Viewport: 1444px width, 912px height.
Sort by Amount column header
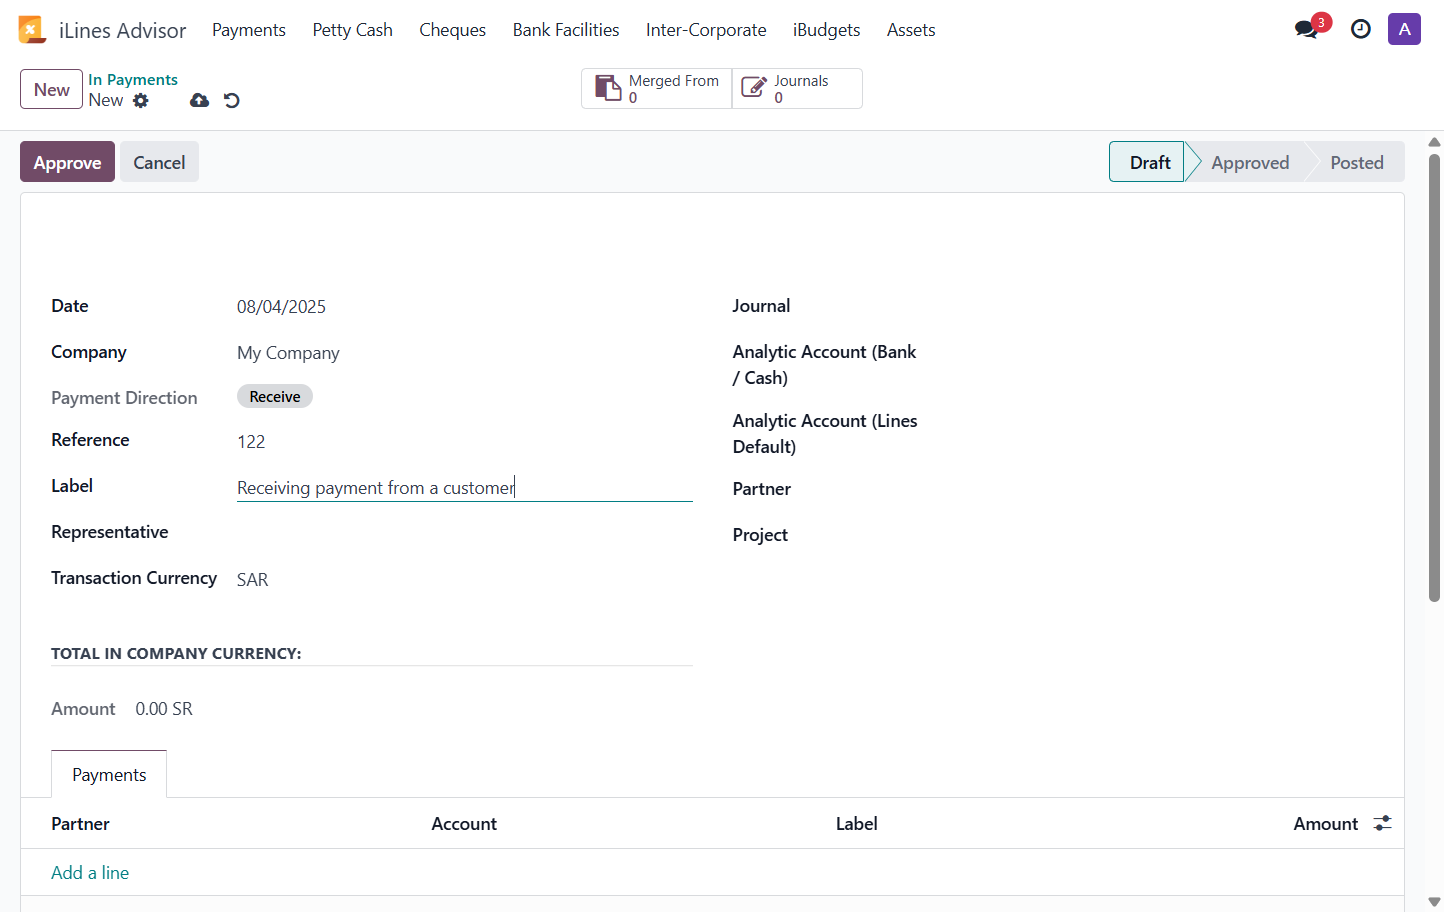point(1325,824)
